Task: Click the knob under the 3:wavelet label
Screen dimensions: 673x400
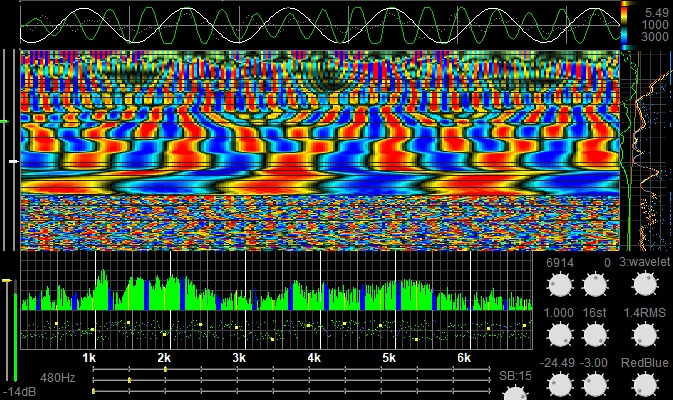Action: 645,285
